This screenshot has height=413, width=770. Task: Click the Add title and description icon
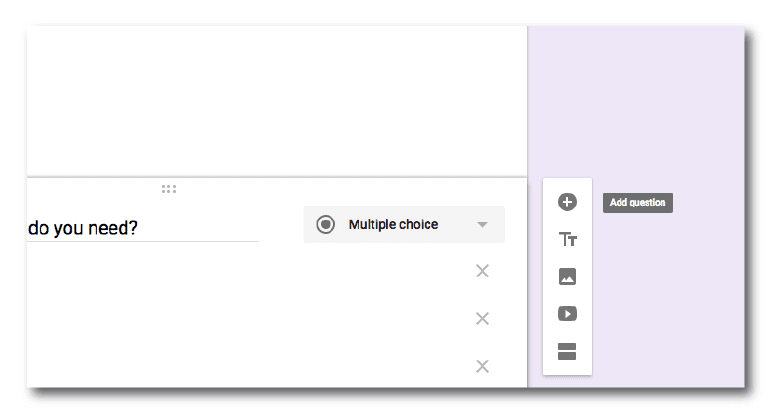point(567,240)
